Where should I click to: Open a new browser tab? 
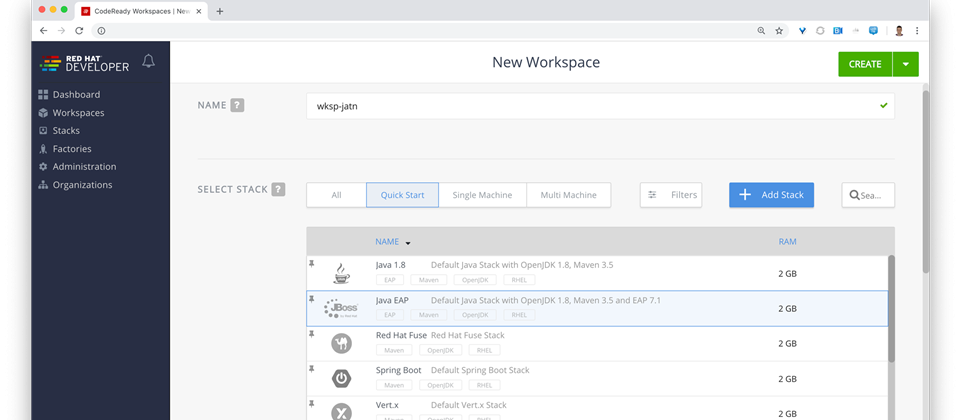click(220, 11)
